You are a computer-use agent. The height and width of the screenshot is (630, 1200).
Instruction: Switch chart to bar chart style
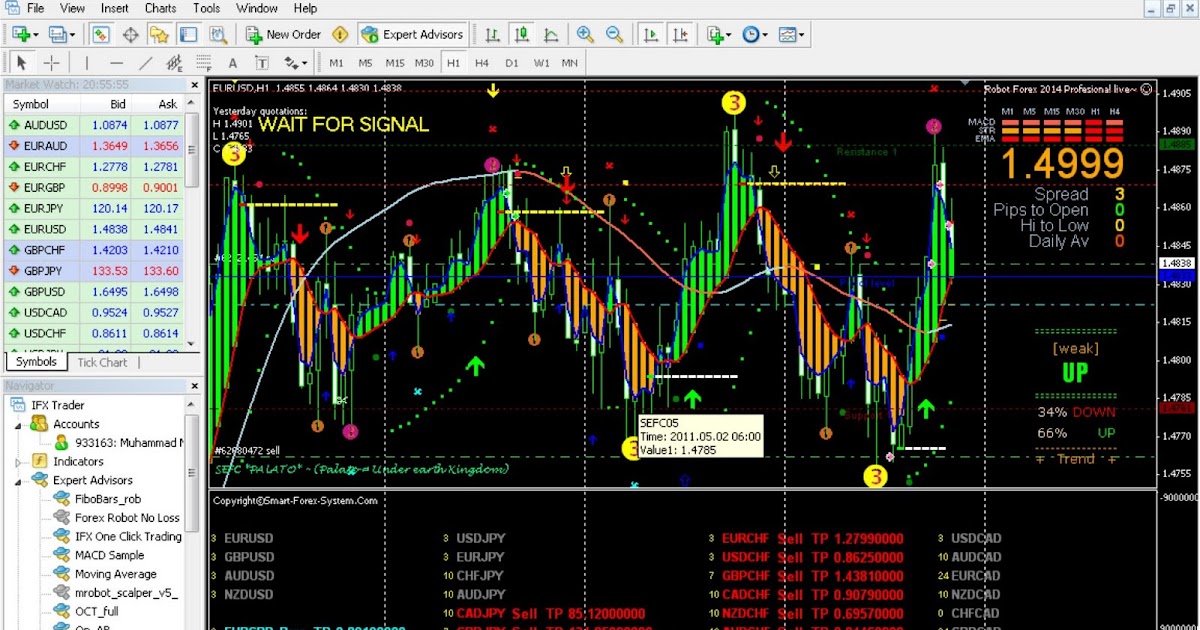[x=492, y=35]
